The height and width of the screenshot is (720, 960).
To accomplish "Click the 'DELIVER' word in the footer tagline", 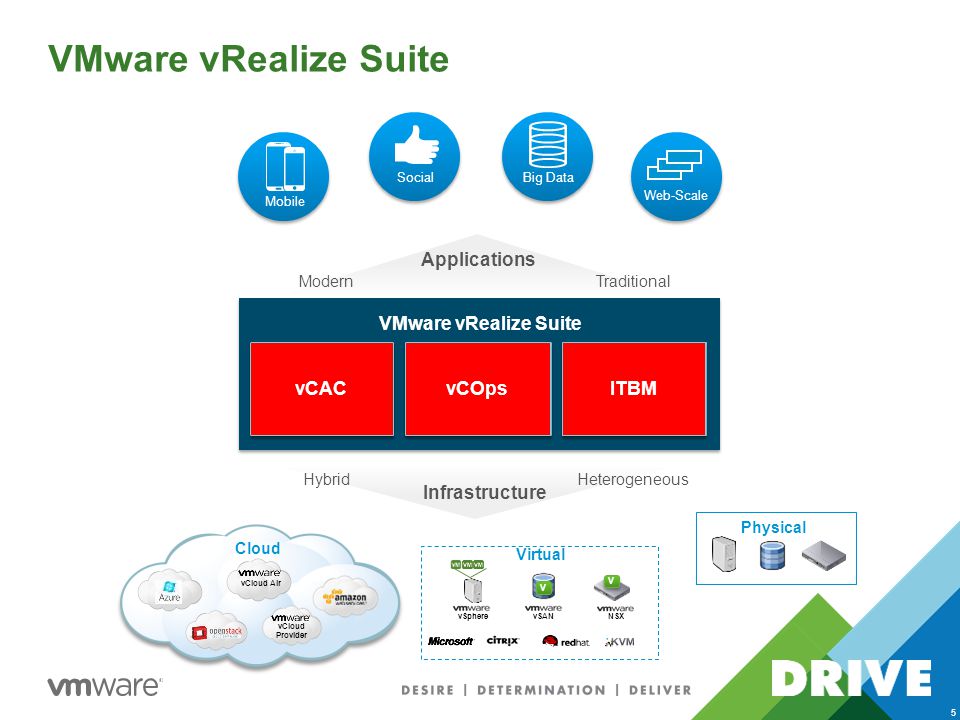I will click(660, 690).
